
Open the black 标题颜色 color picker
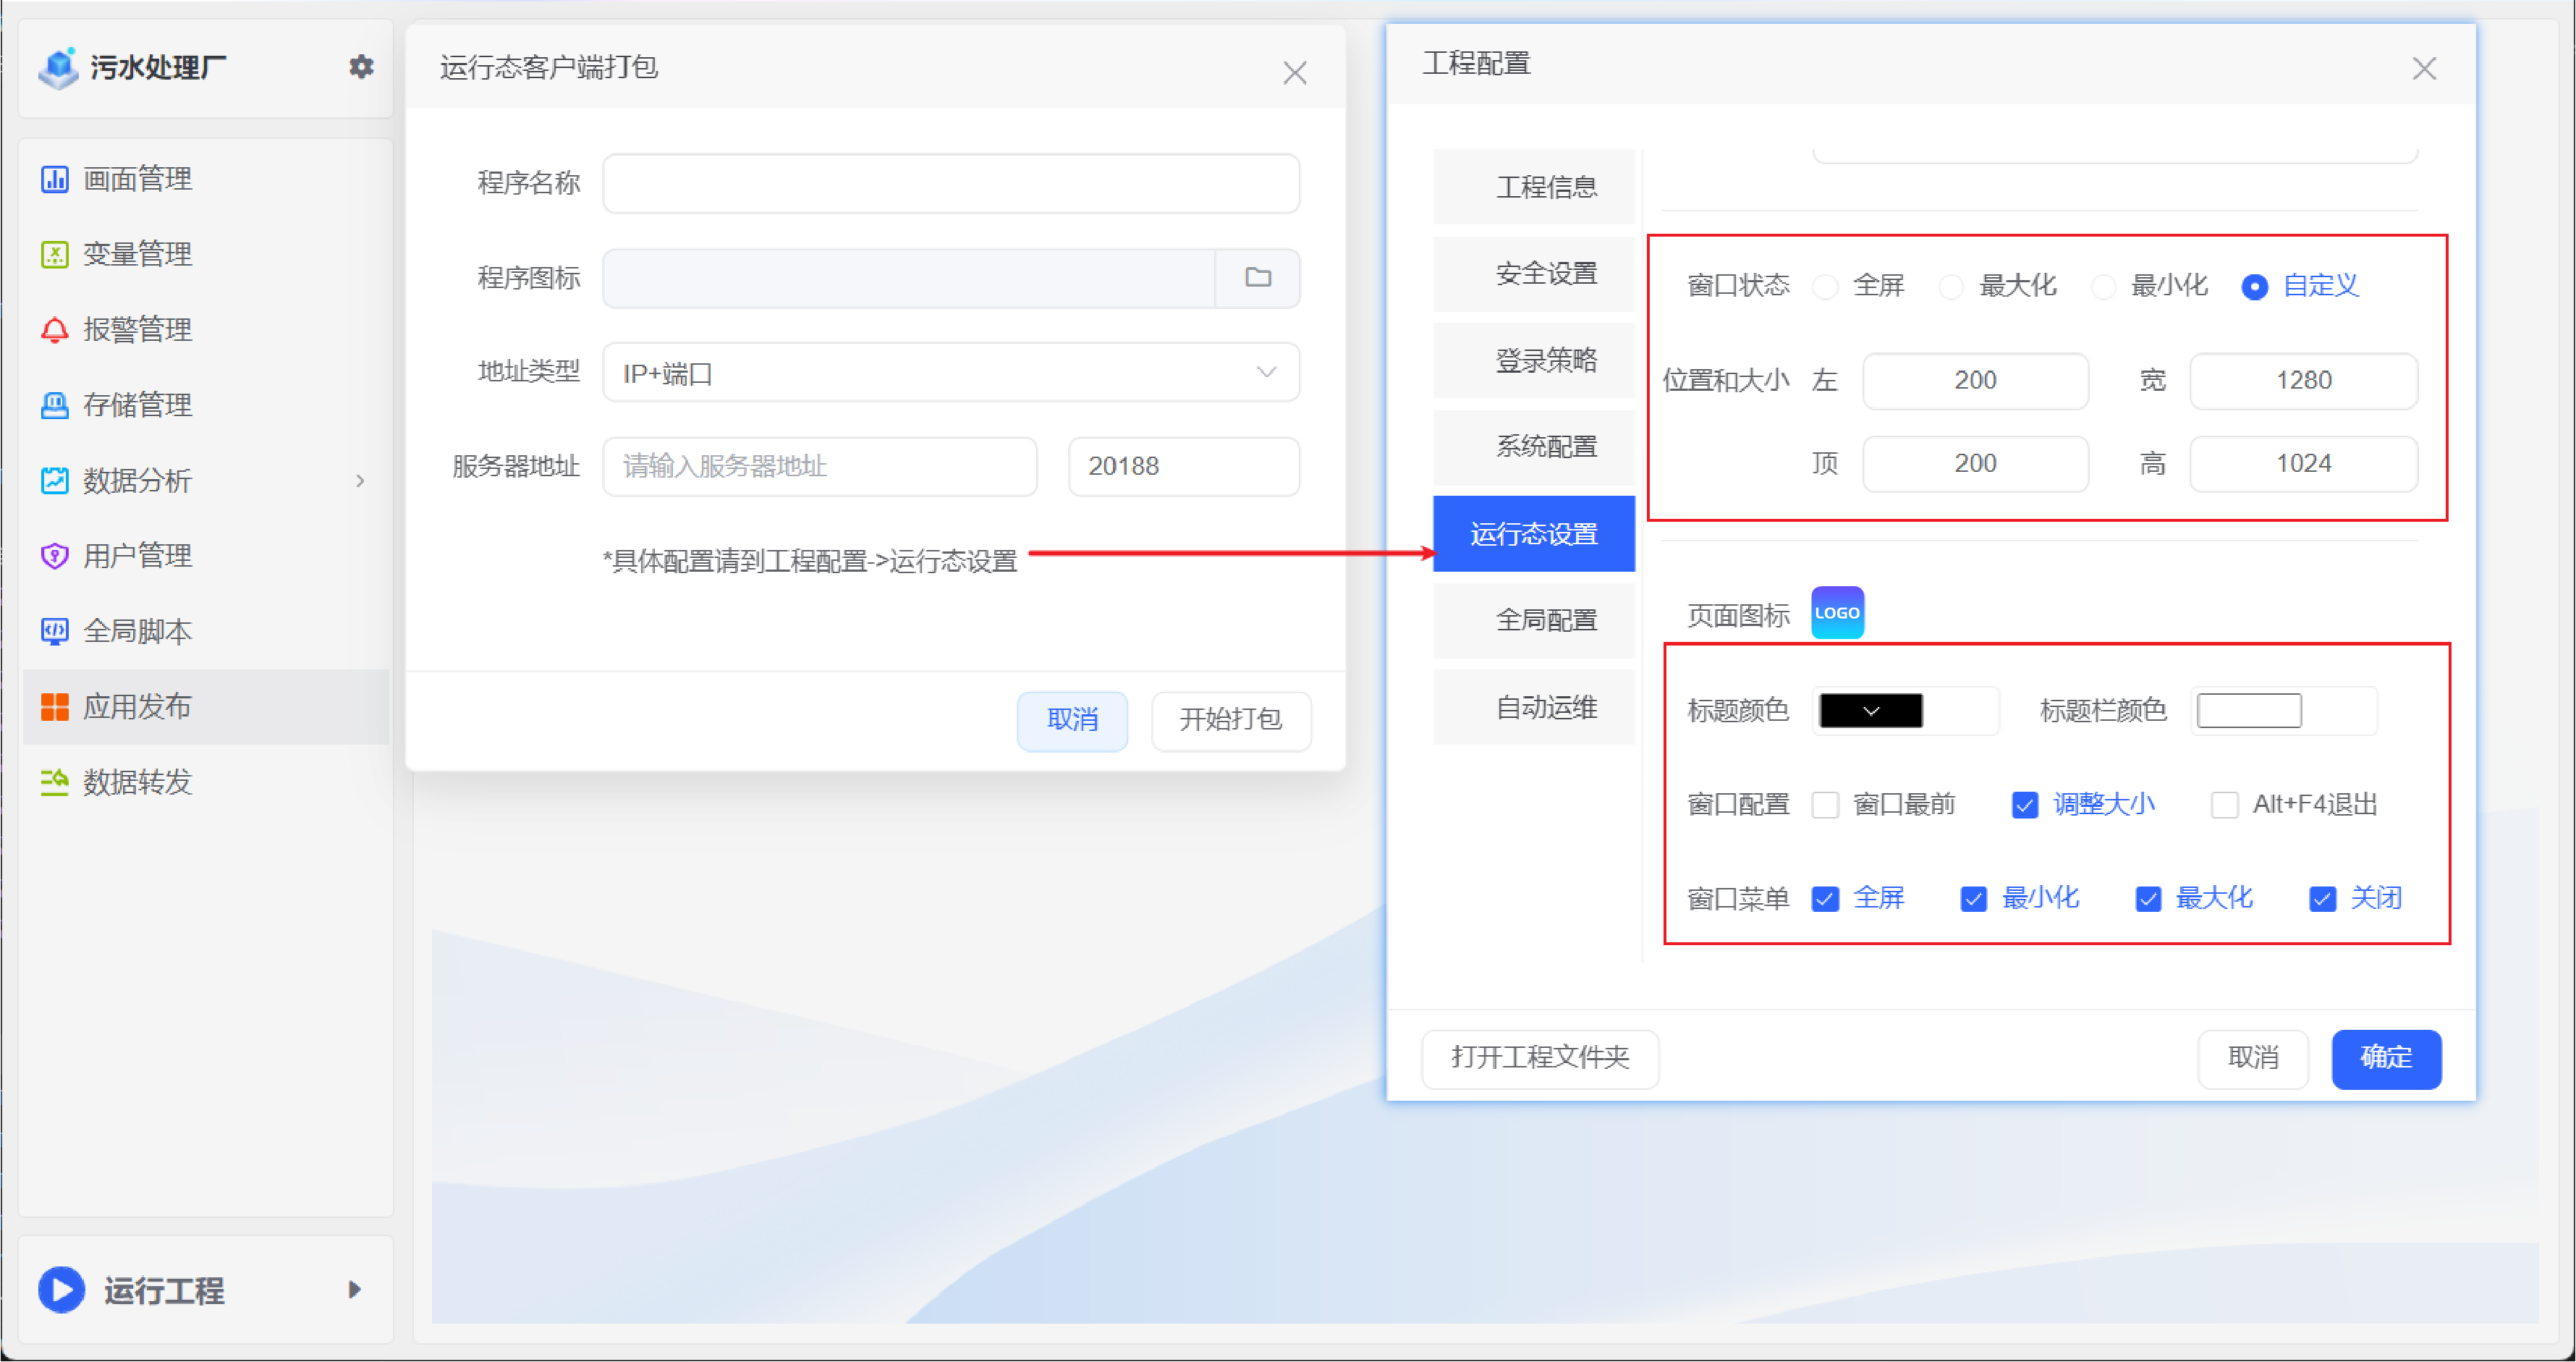(1870, 711)
